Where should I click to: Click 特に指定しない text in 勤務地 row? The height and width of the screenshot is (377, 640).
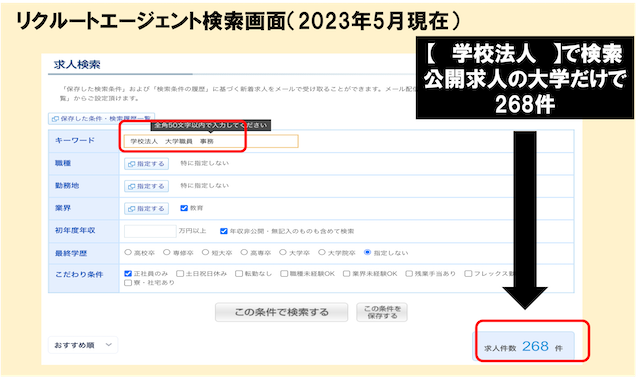(x=205, y=186)
